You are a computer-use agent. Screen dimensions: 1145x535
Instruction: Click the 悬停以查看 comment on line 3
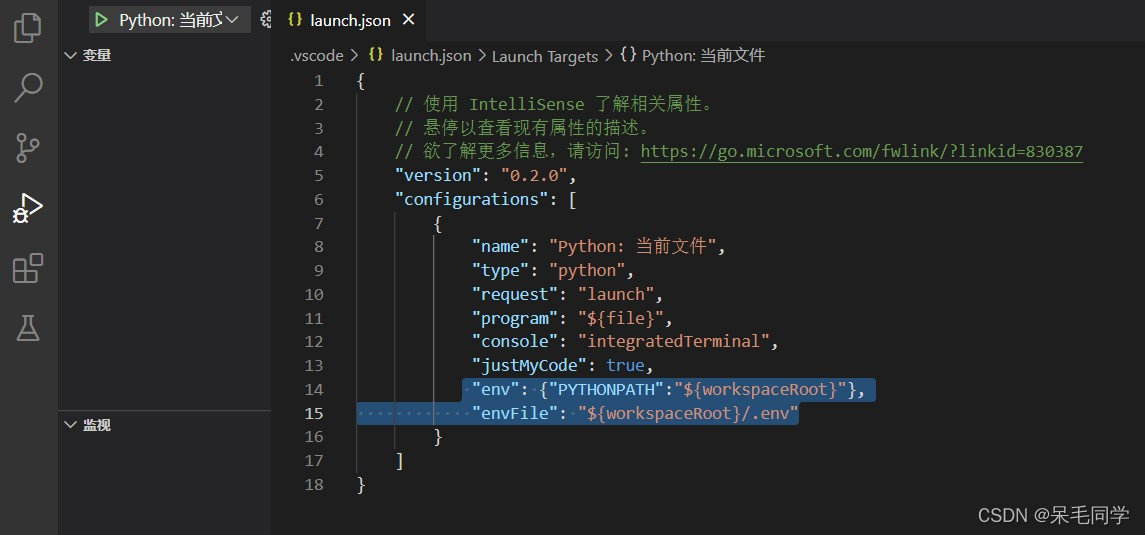click(x=522, y=128)
